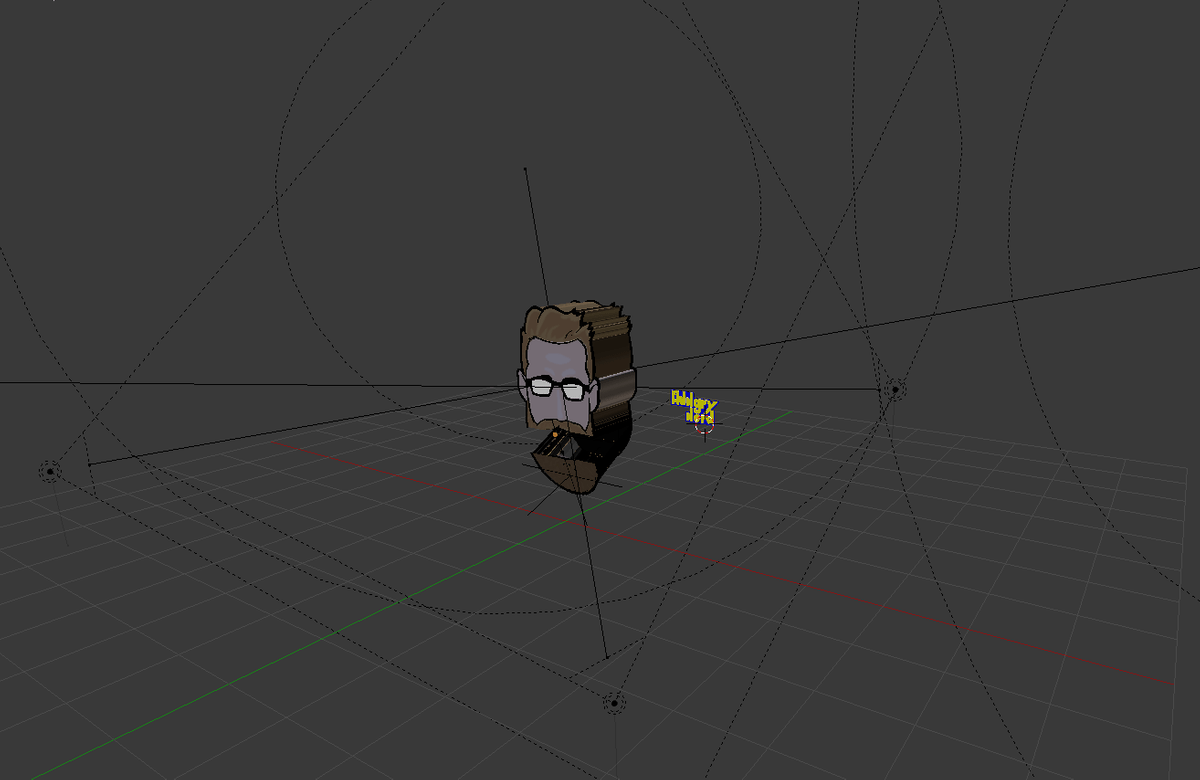Select the lamp object on the right side
Screen dimensions: 1200x780
point(895,388)
